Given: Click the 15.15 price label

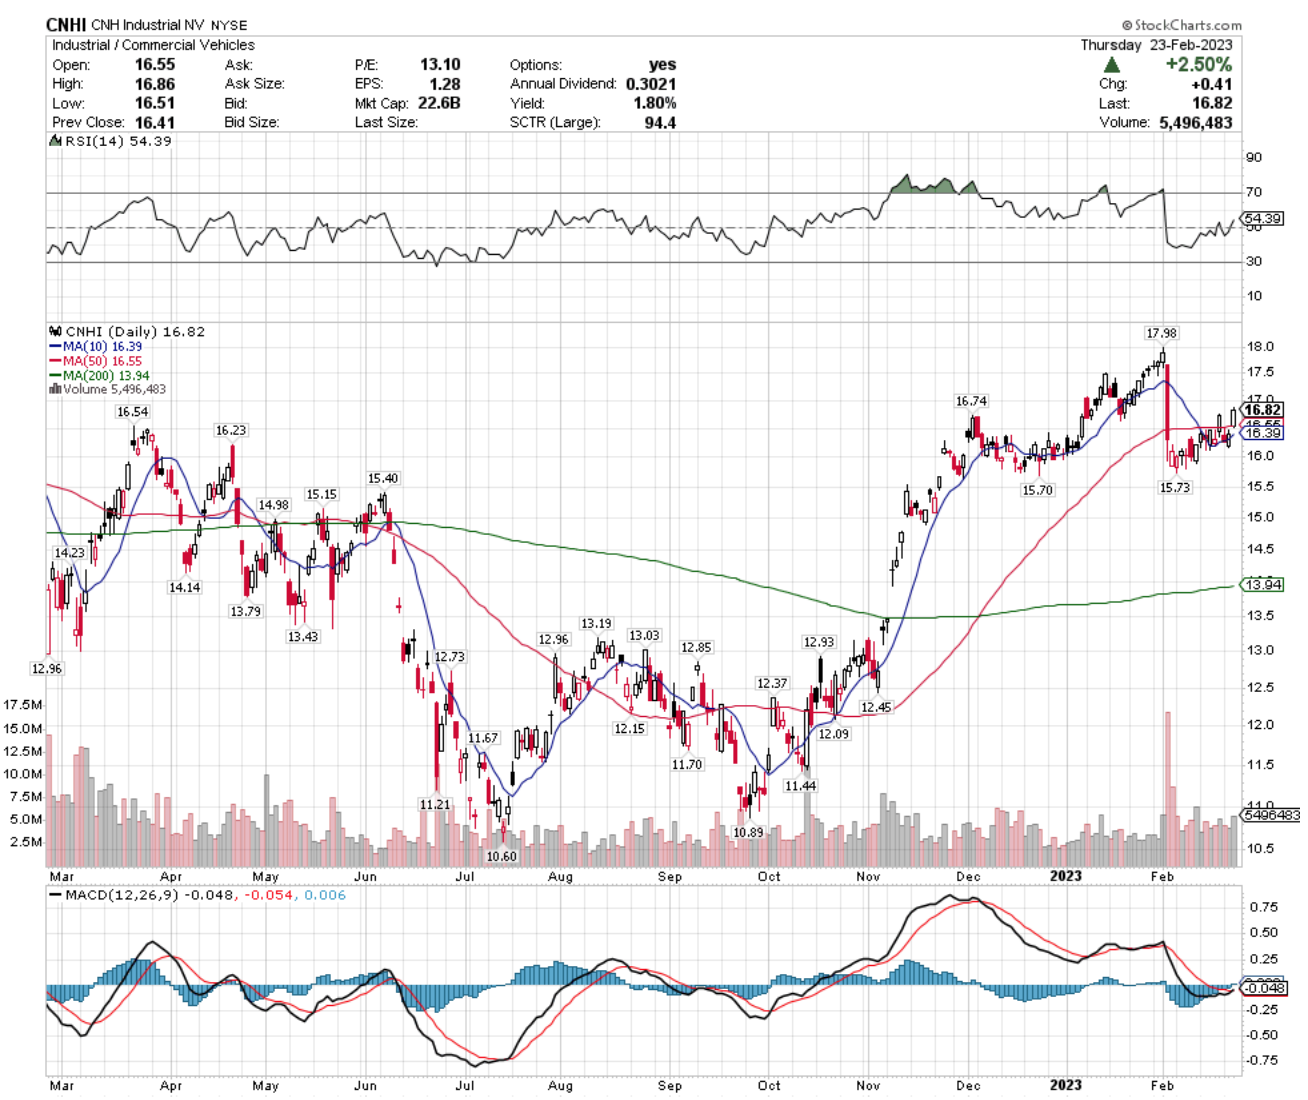Looking at the screenshot, I should (x=321, y=494).
